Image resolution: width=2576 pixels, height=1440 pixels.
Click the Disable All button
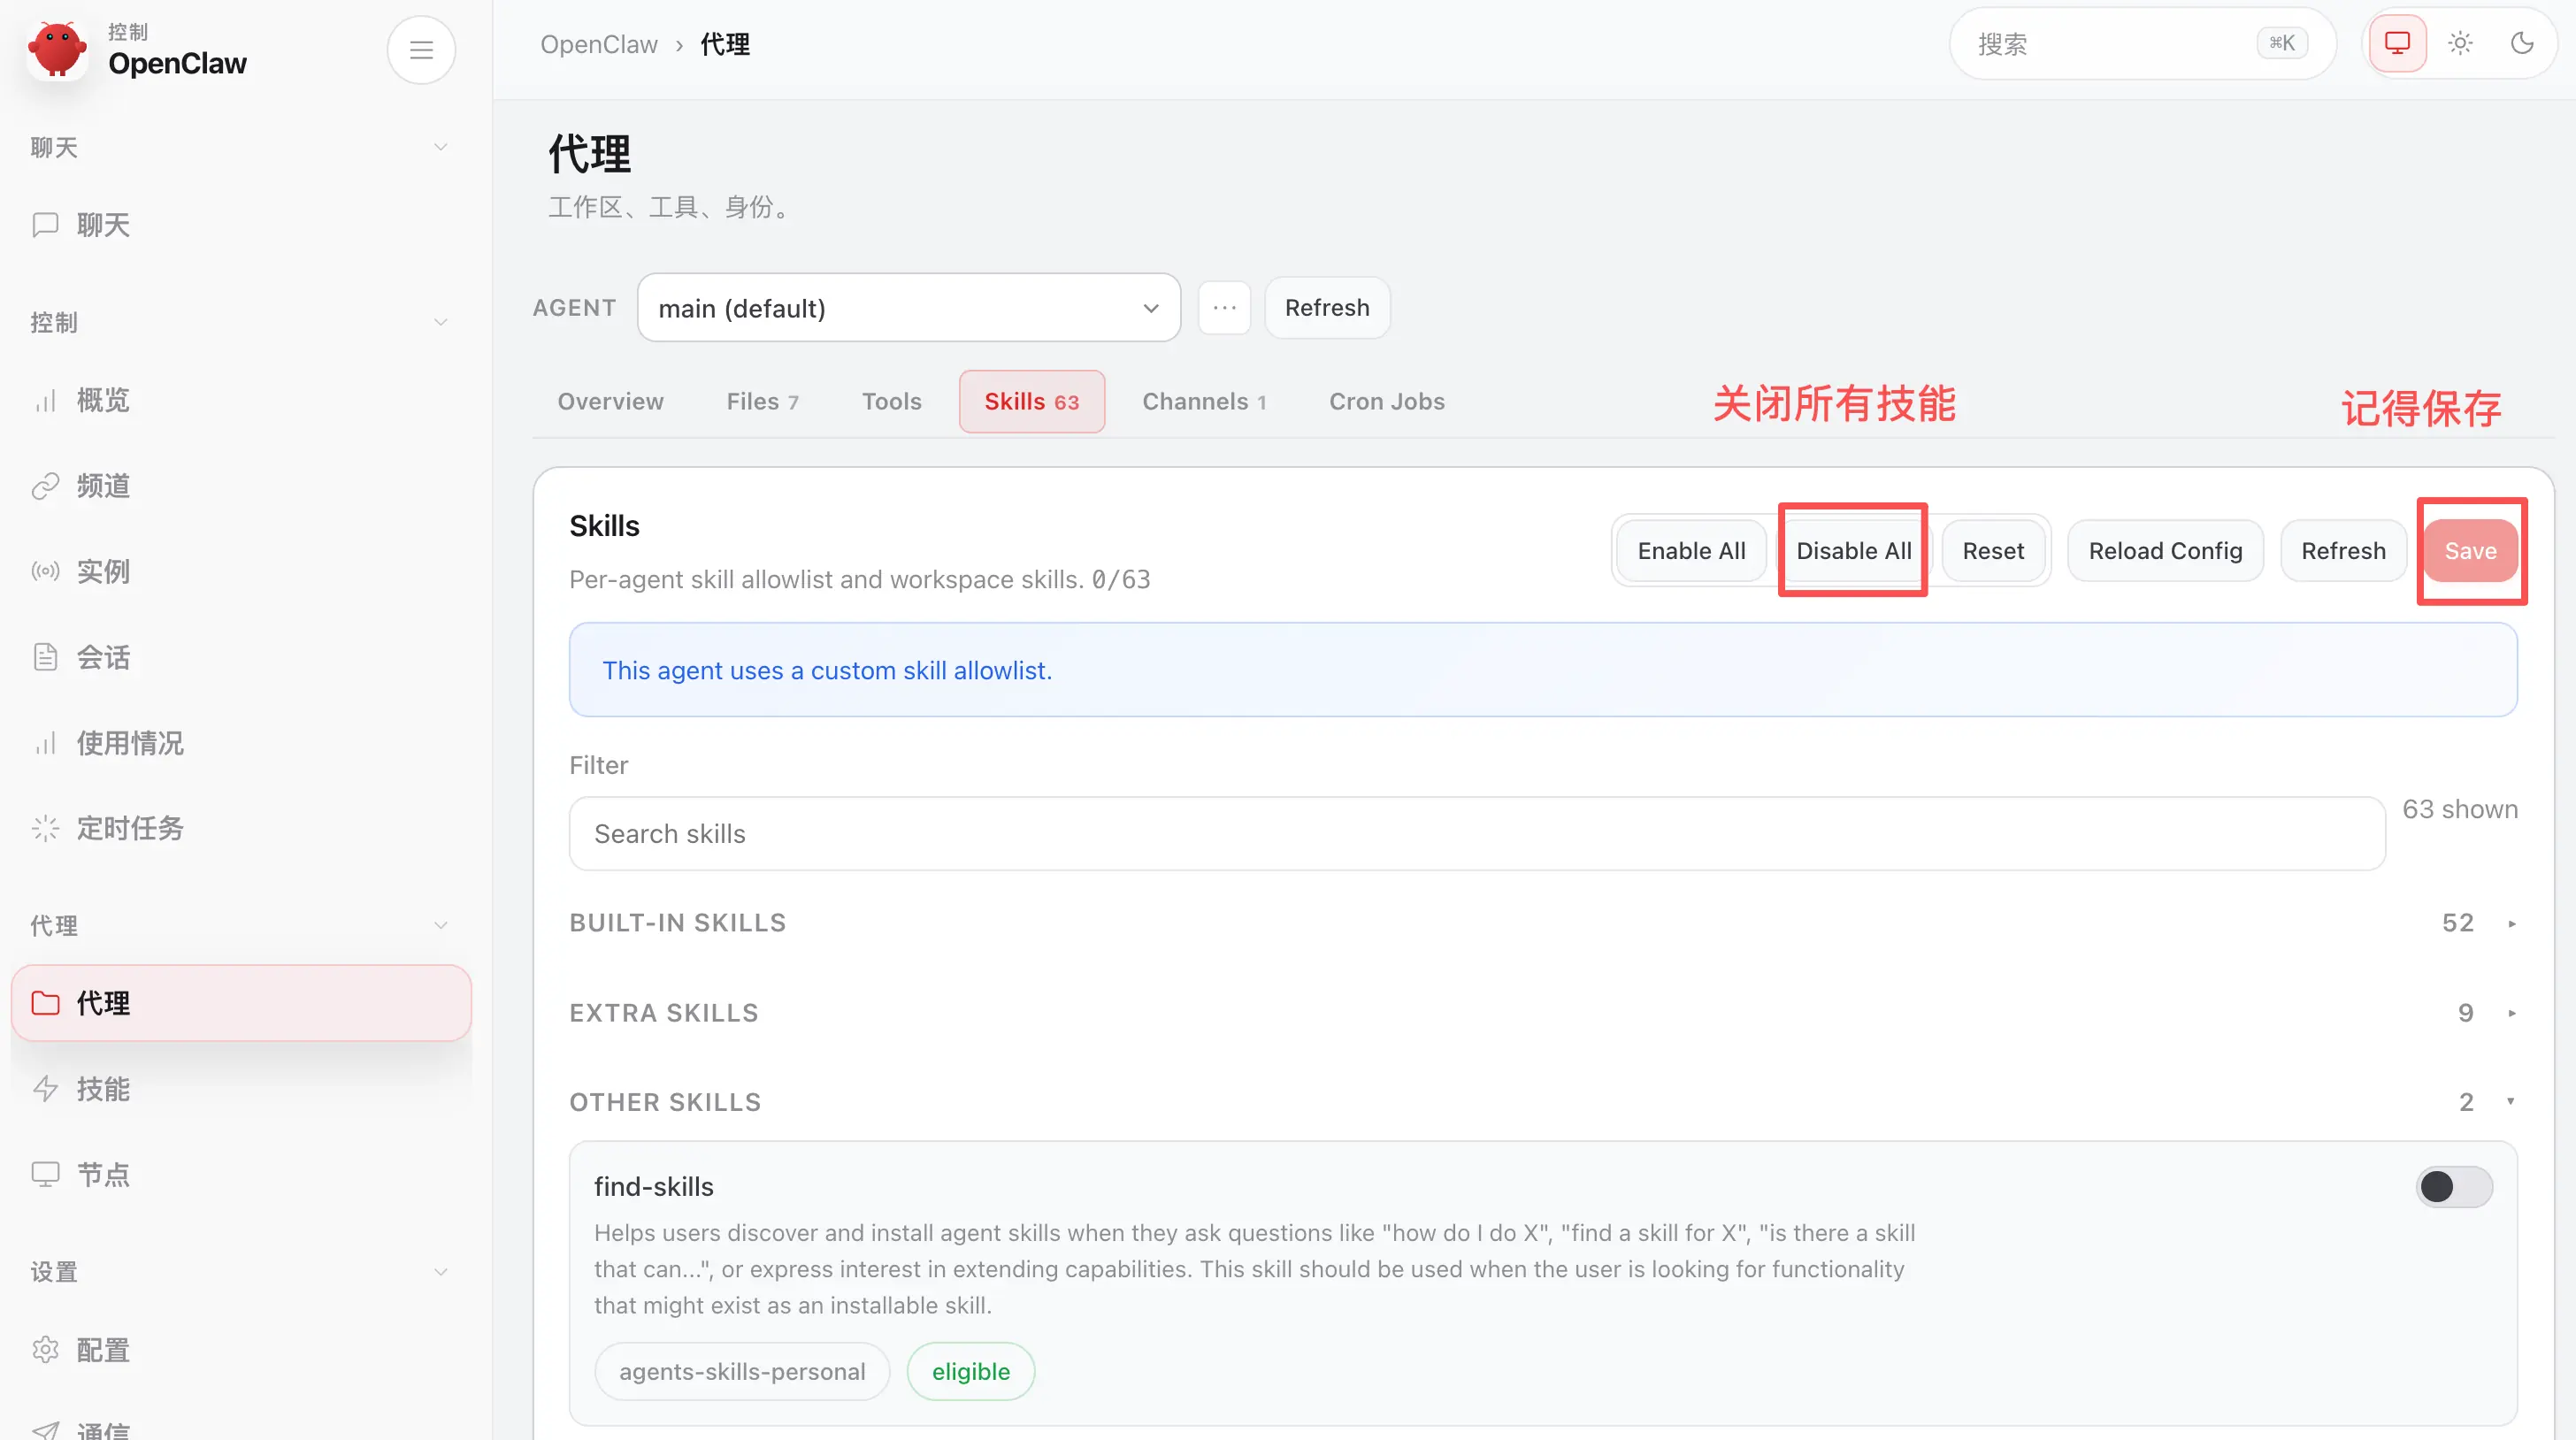click(1853, 550)
